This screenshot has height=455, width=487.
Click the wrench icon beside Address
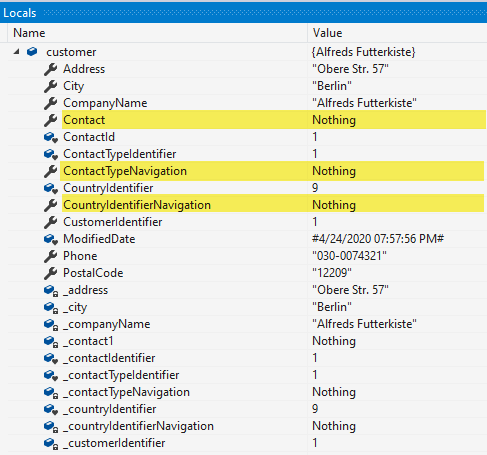tap(50, 69)
